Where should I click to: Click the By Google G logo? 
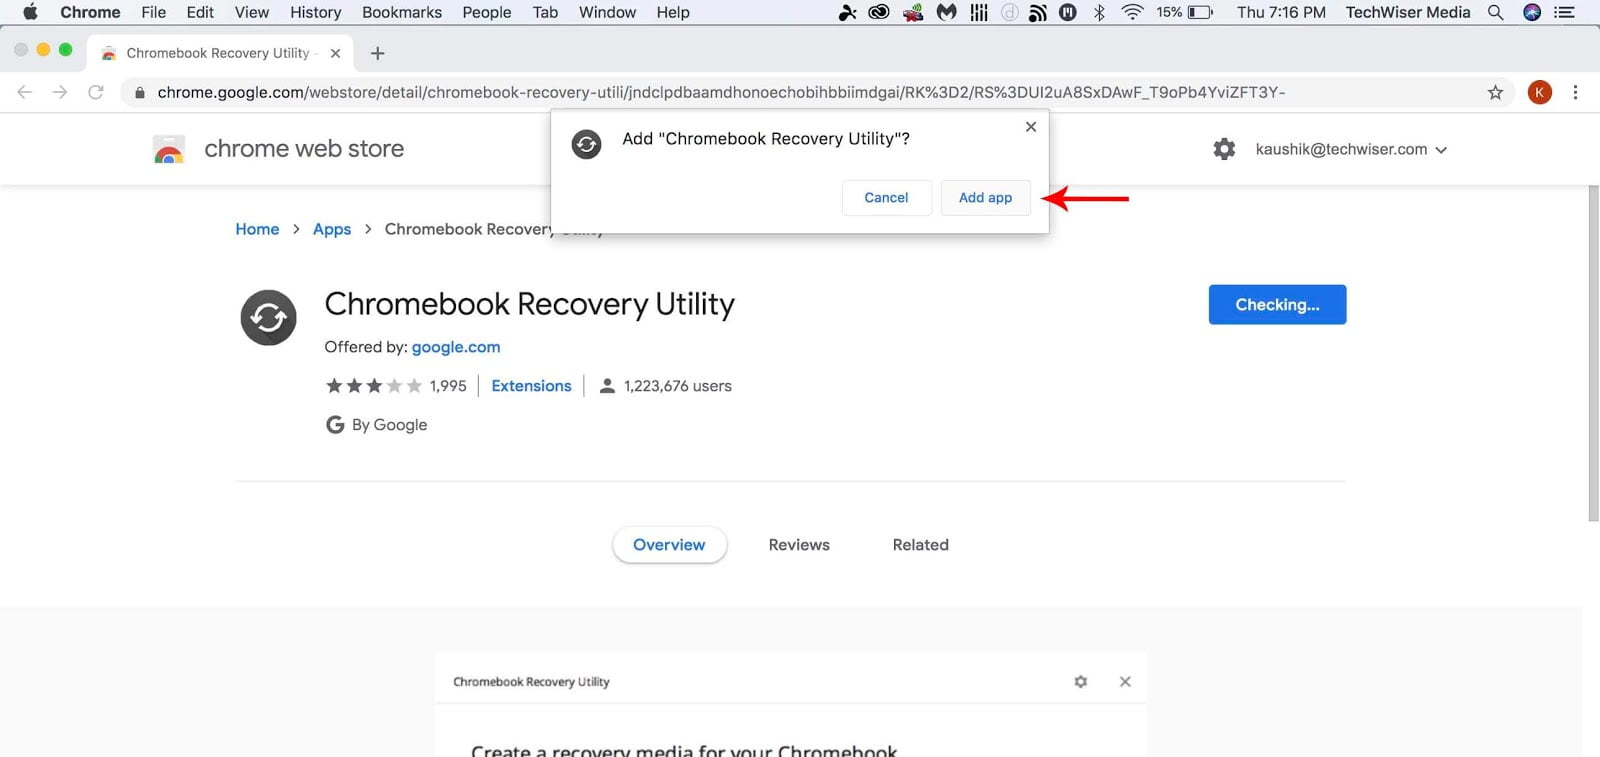click(335, 425)
